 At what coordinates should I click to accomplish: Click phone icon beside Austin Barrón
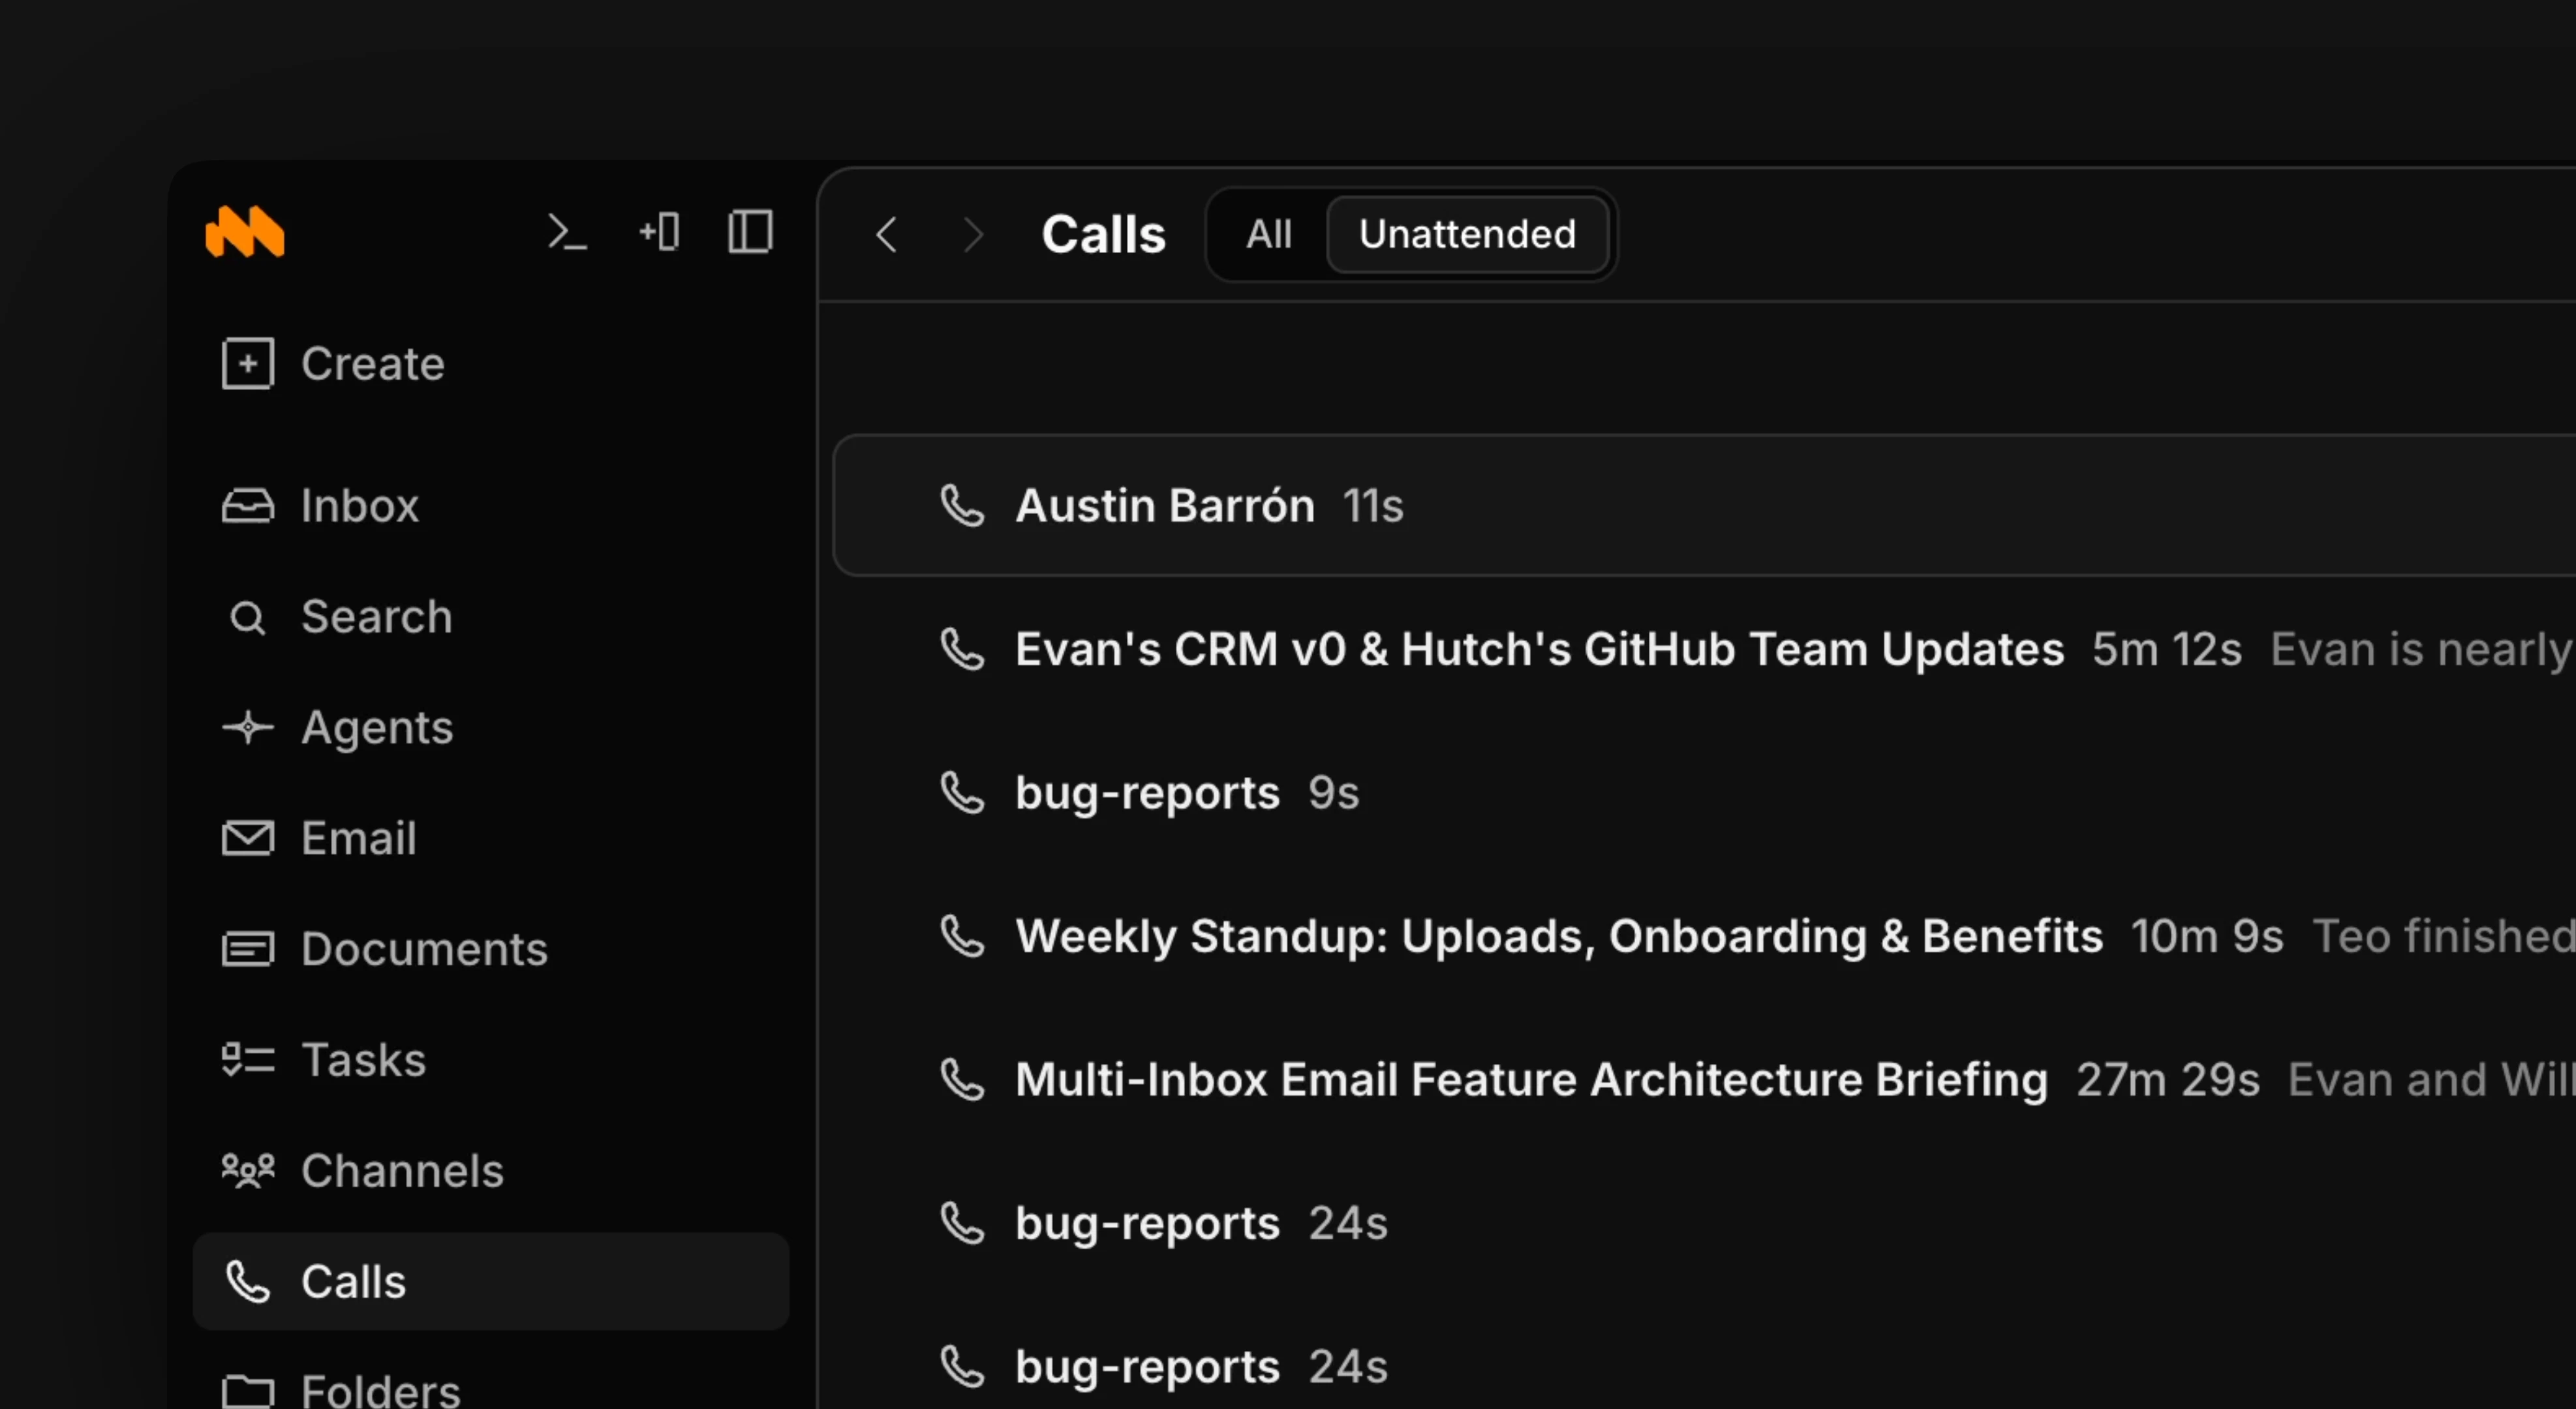(962, 505)
